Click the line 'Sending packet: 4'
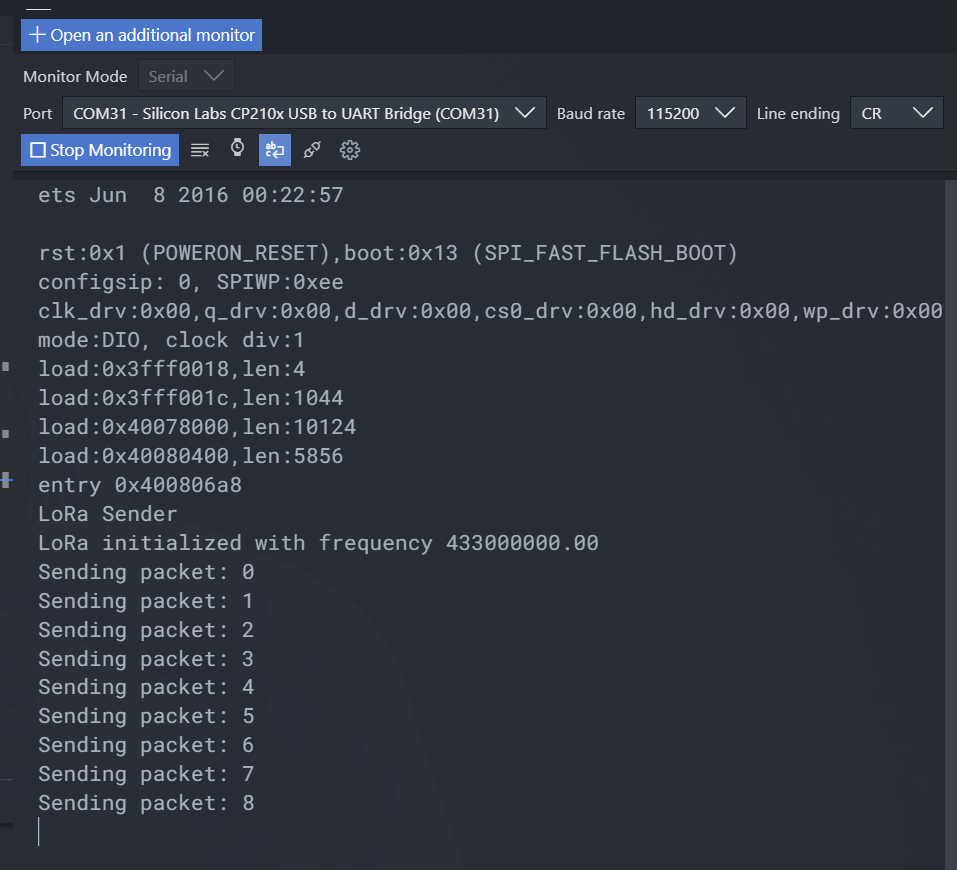Screen dimensions: 957x870 [x=146, y=687]
